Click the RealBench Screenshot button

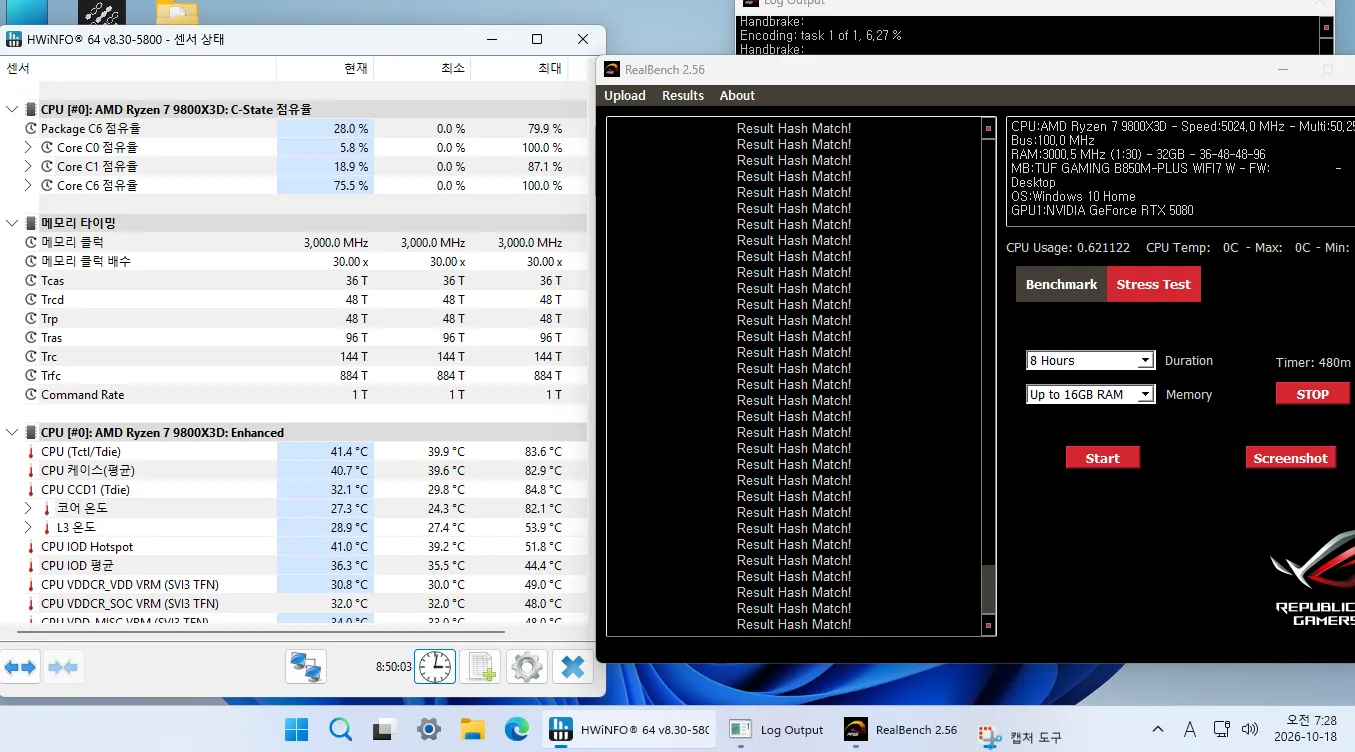tap(1291, 458)
